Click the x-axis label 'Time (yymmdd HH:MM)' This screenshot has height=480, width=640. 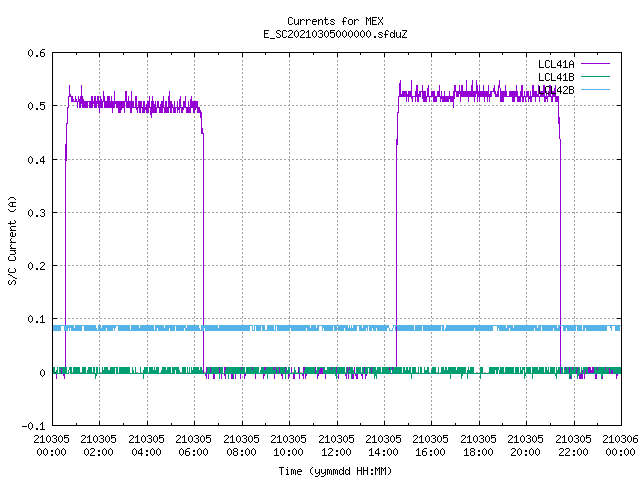(335, 471)
